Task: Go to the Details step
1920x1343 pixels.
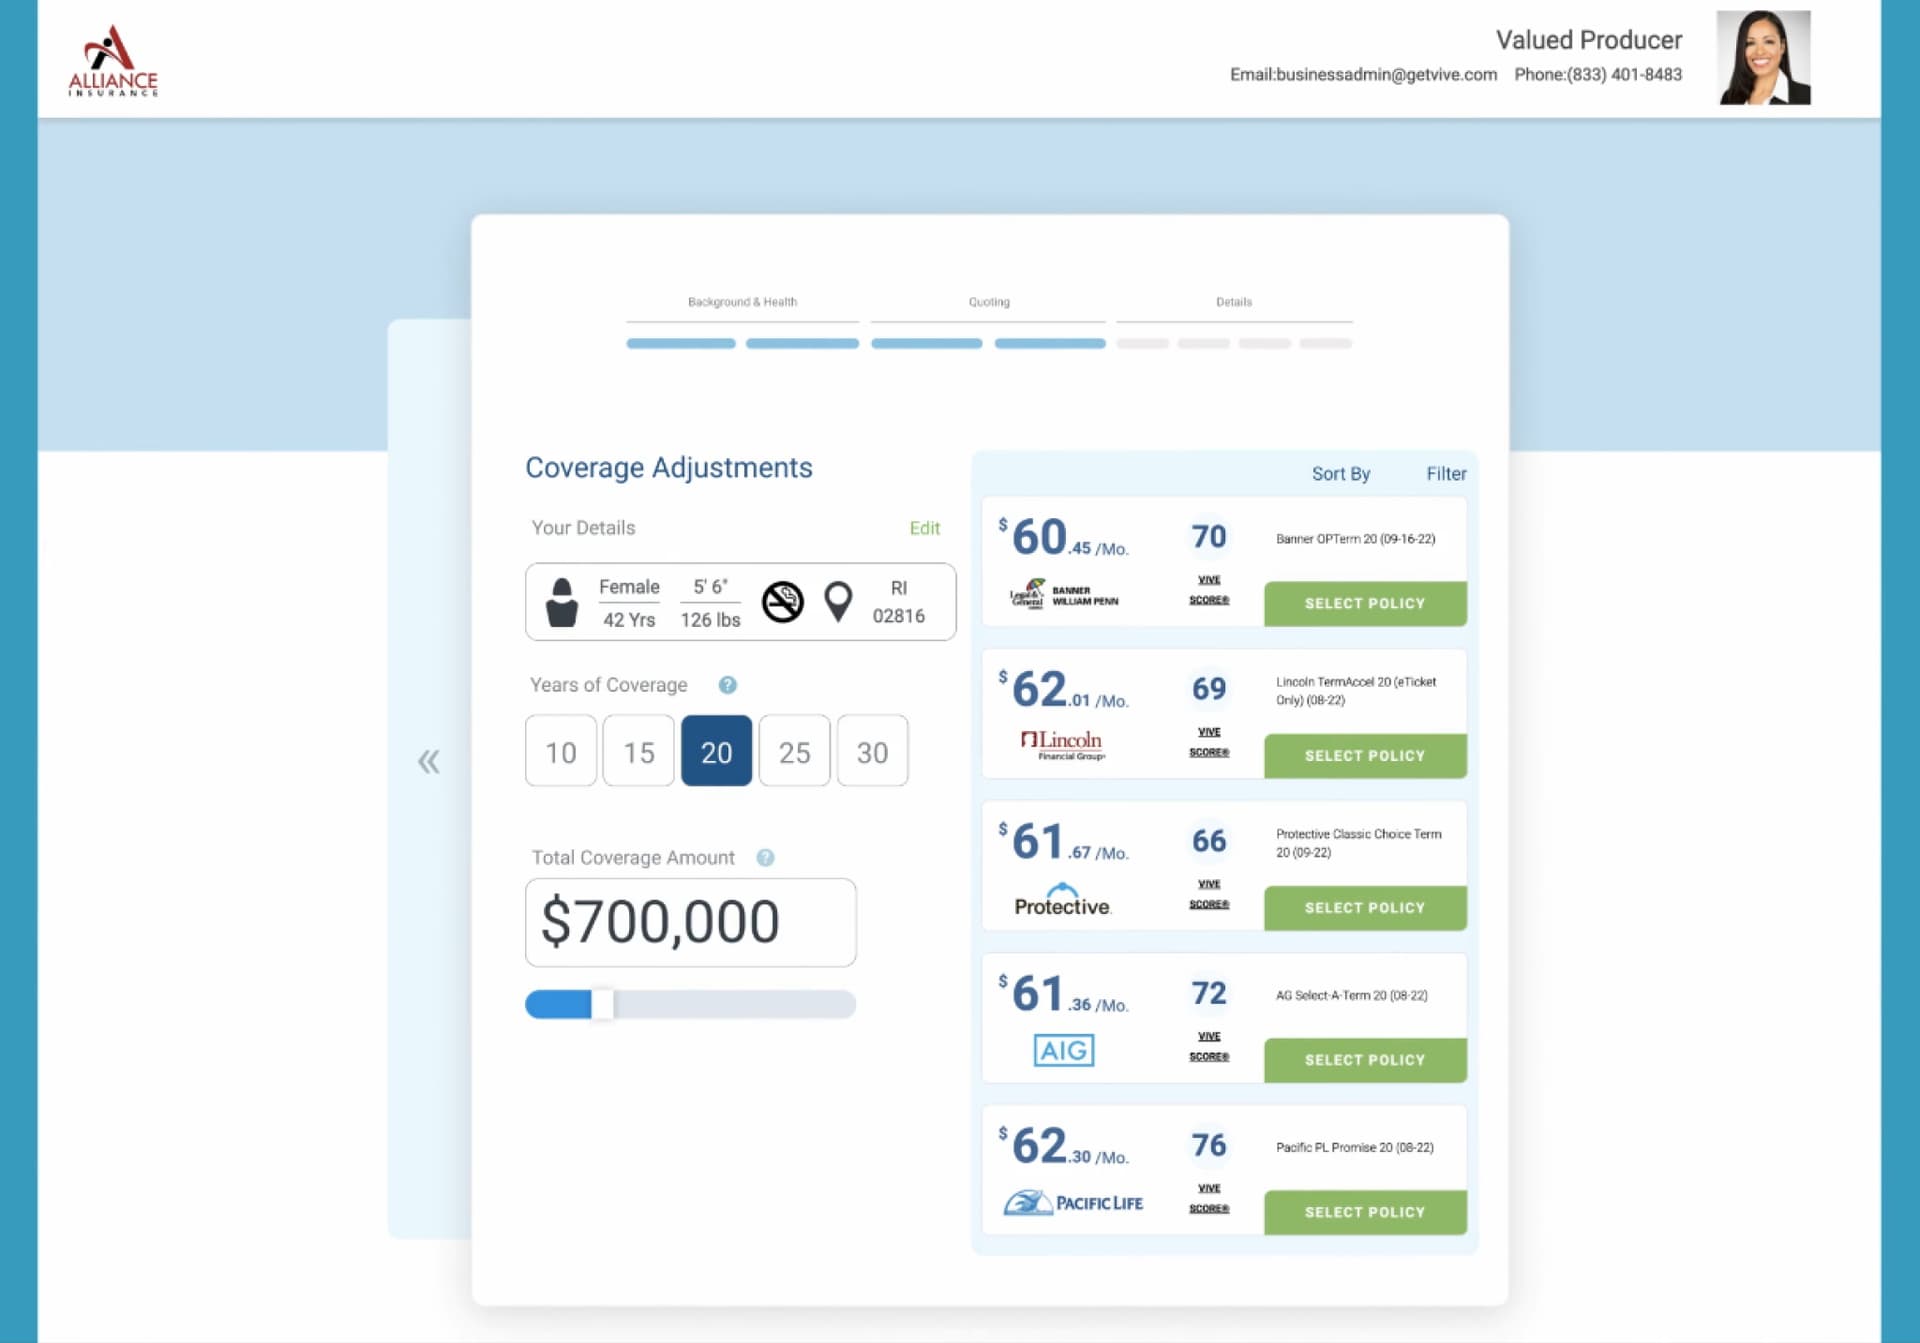Action: coord(1233,302)
